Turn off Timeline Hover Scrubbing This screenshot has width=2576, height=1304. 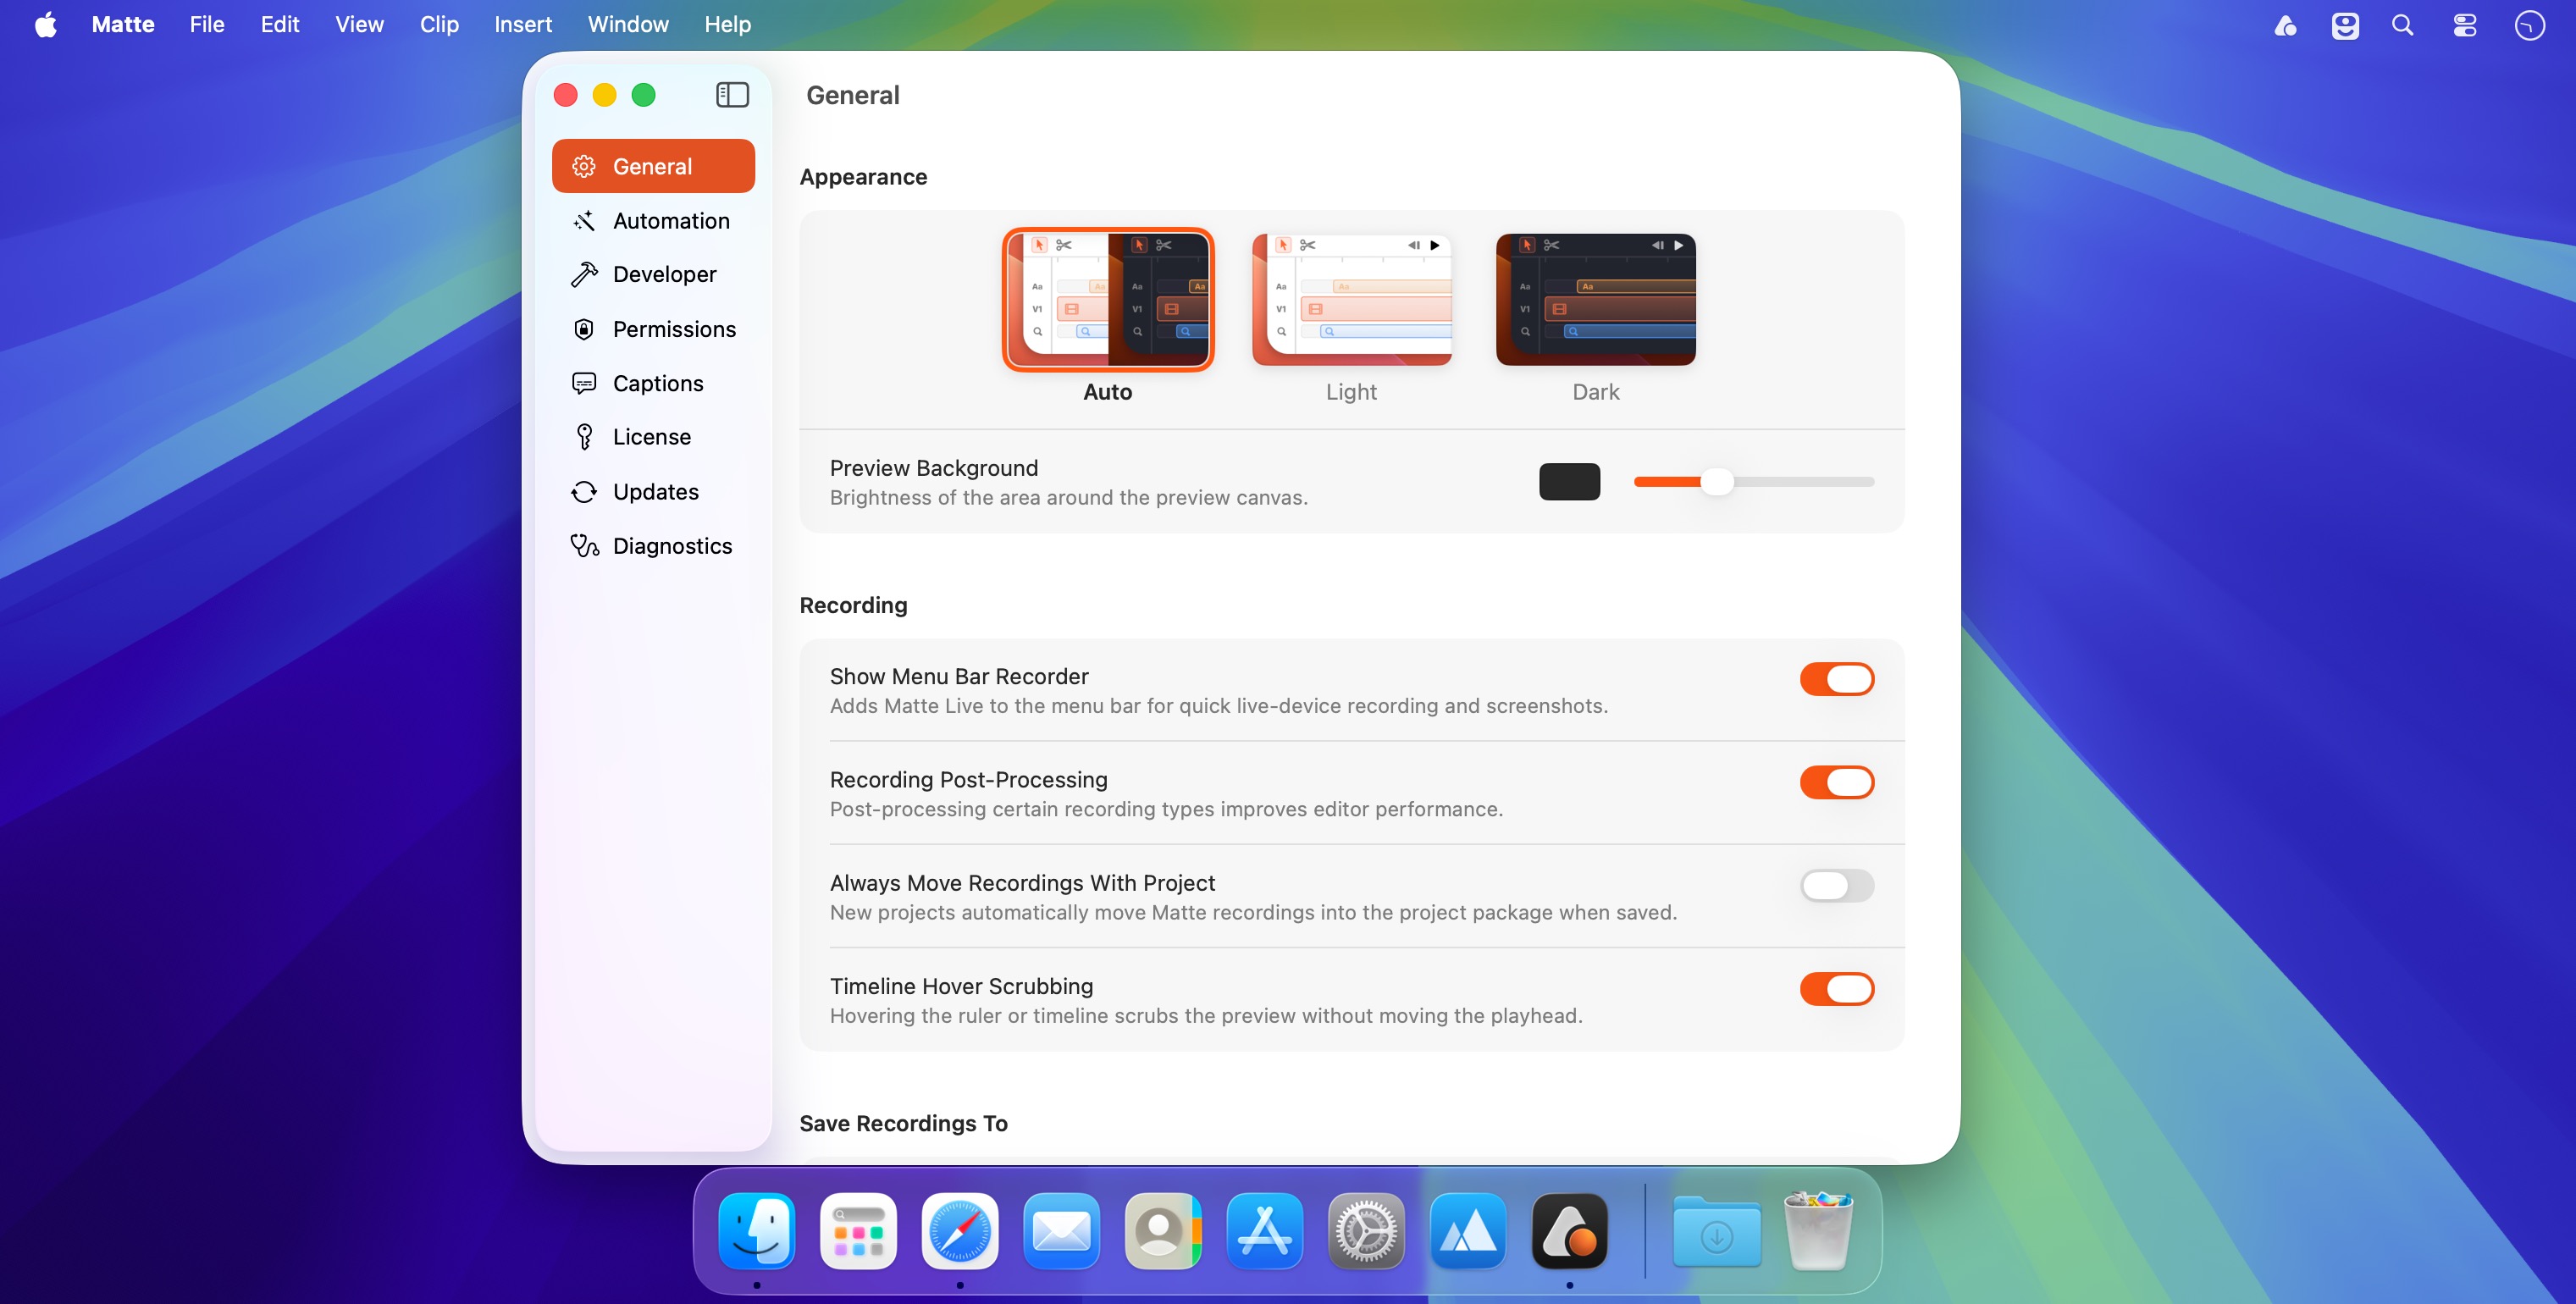[1837, 989]
